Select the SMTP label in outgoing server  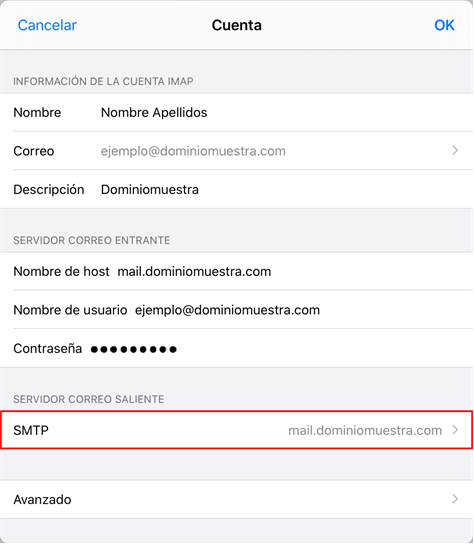pyautogui.click(x=31, y=430)
